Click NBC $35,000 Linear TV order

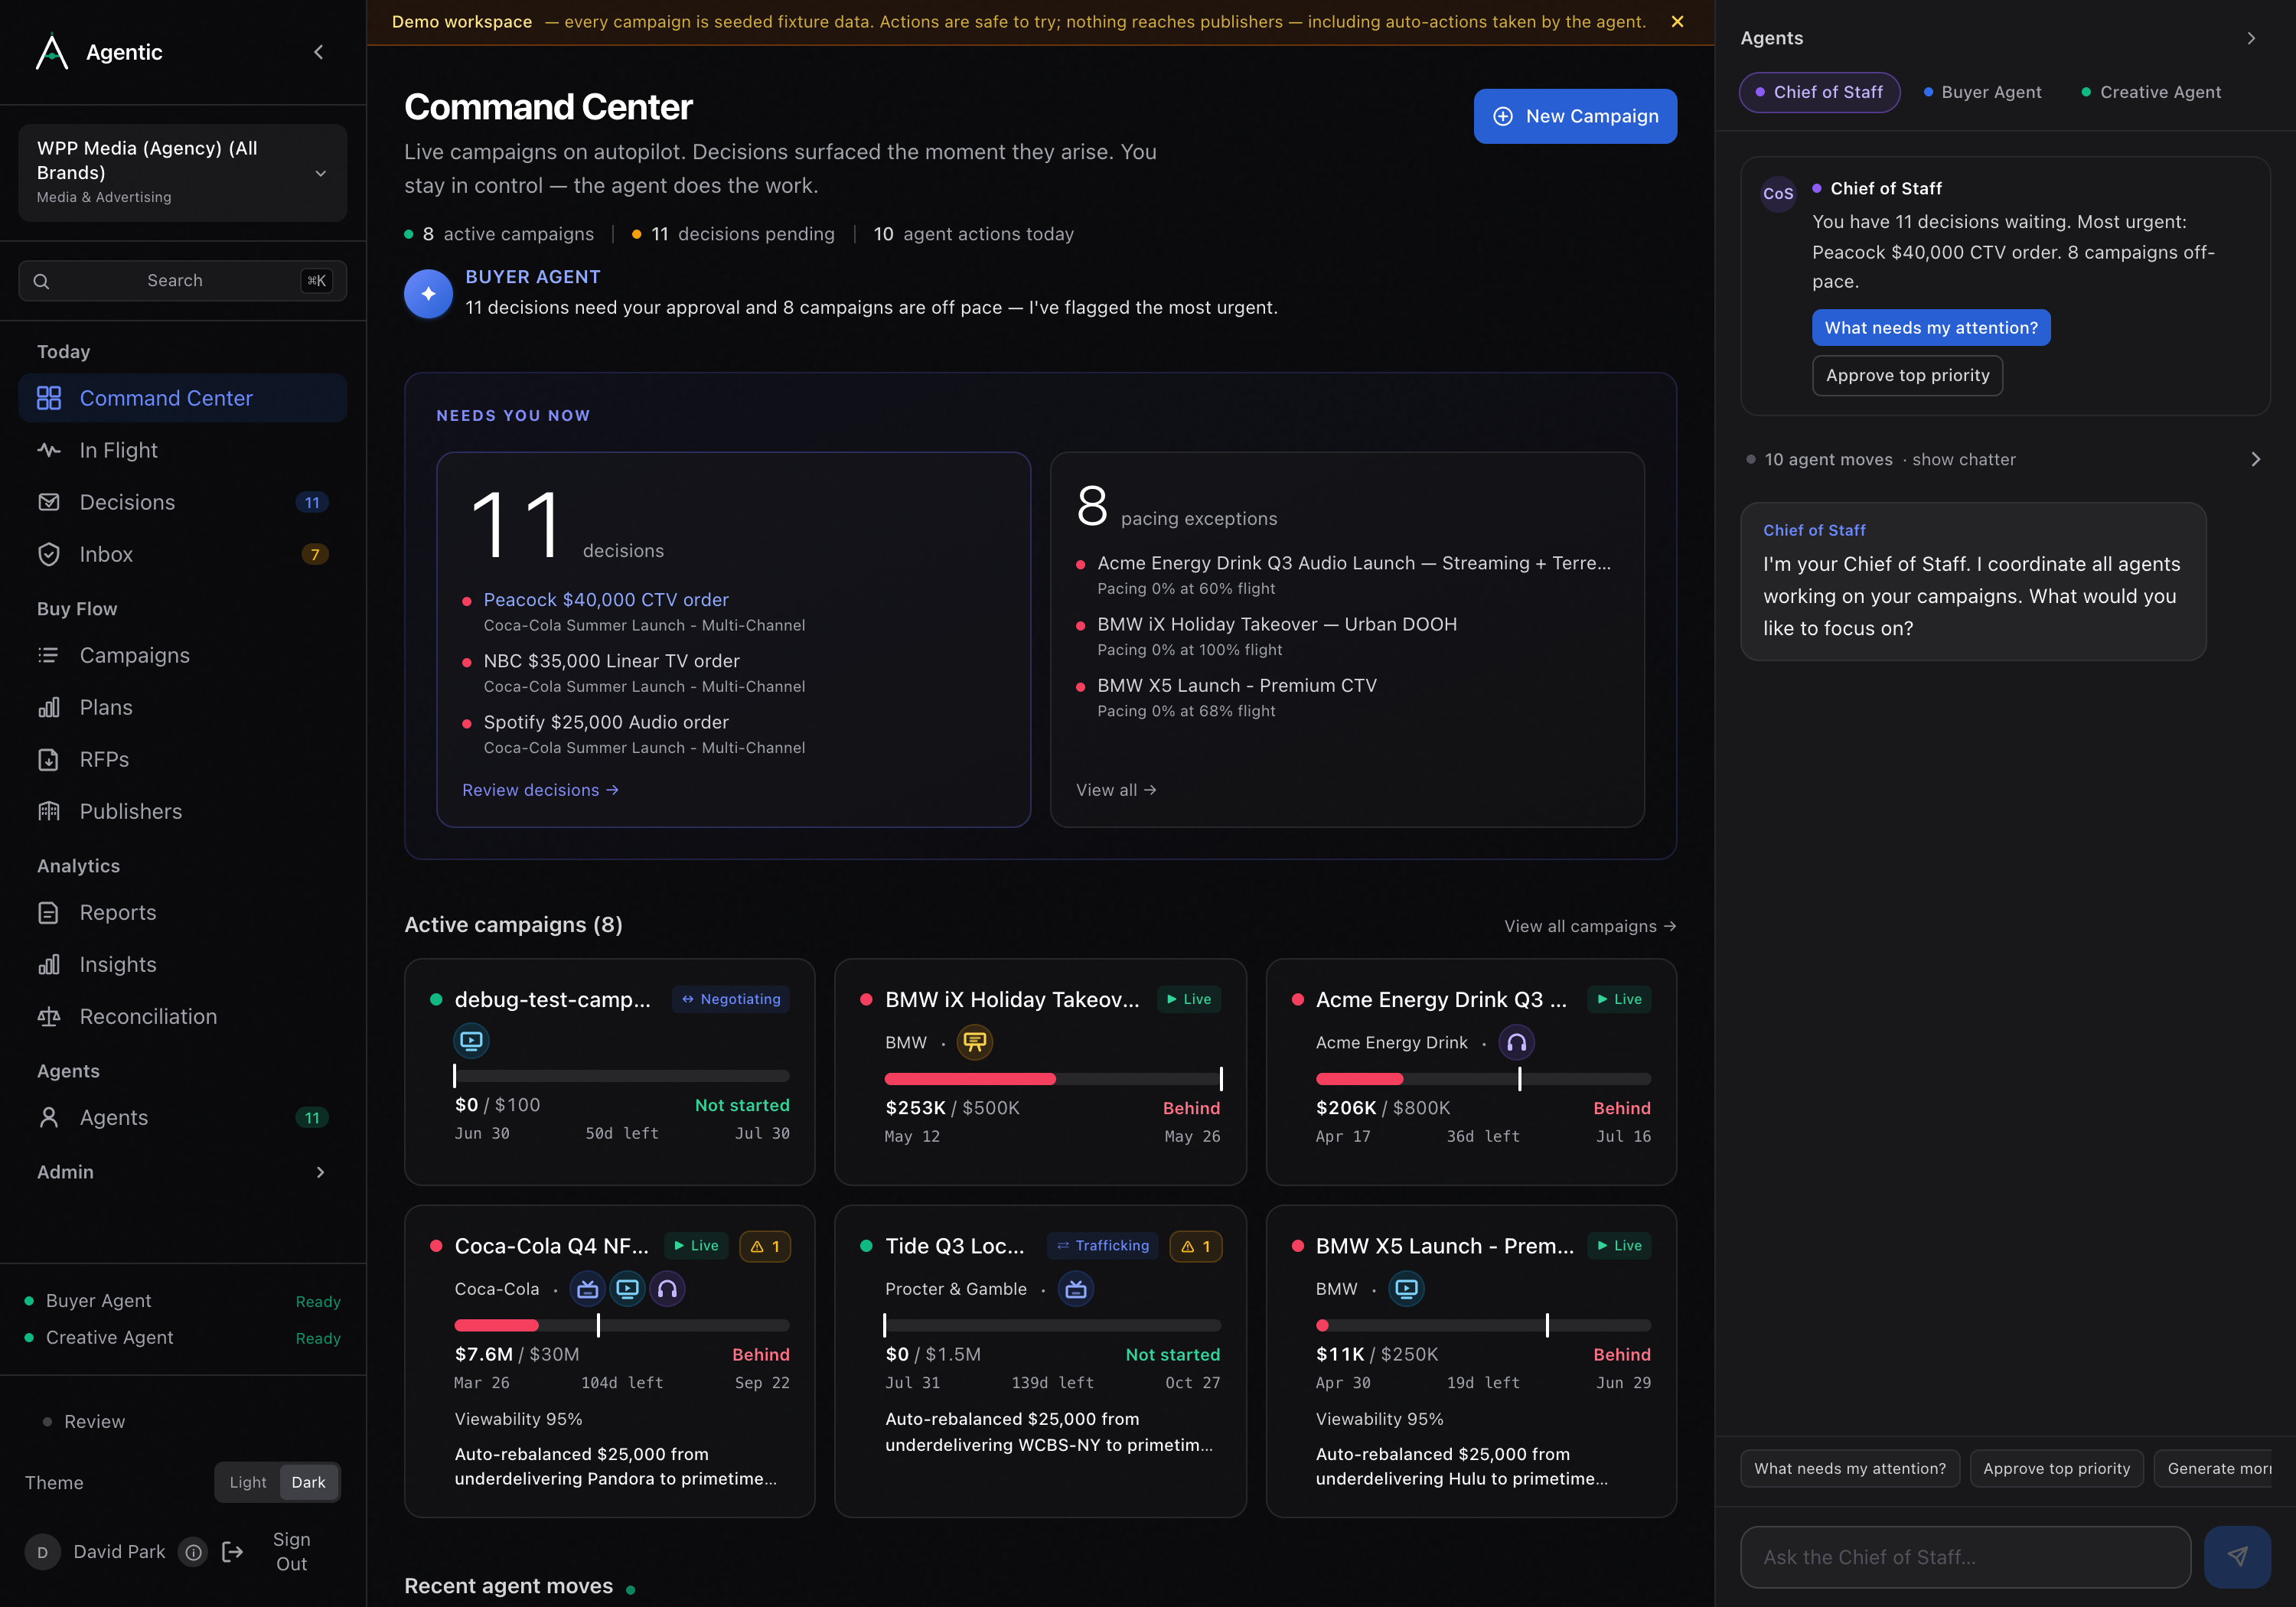(x=611, y=661)
